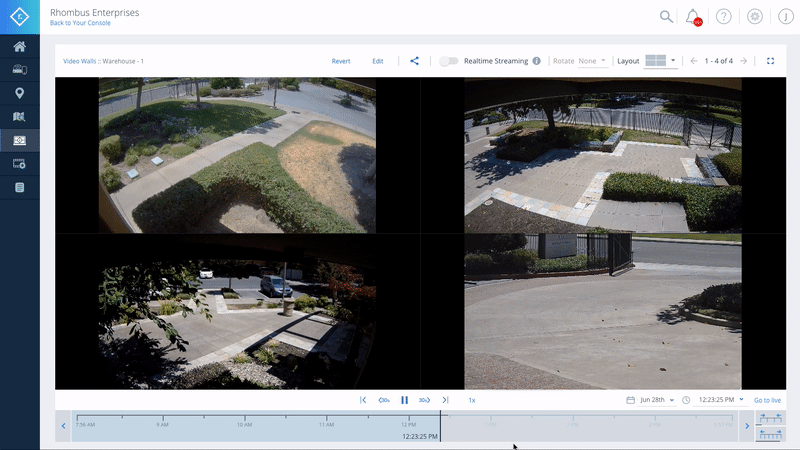This screenshot has width=800, height=450.
Task: Show the Realtime Streaming info tooltip icon
Action: click(537, 61)
